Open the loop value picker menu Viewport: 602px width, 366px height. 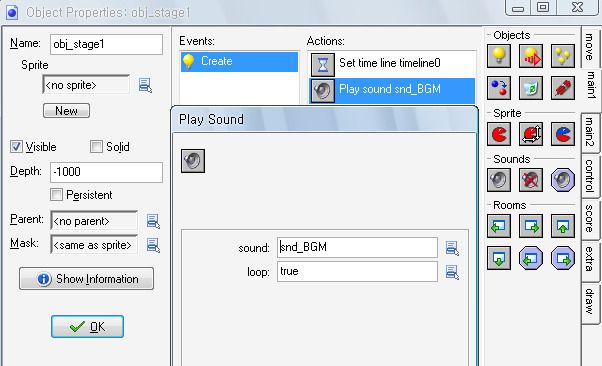click(452, 272)
